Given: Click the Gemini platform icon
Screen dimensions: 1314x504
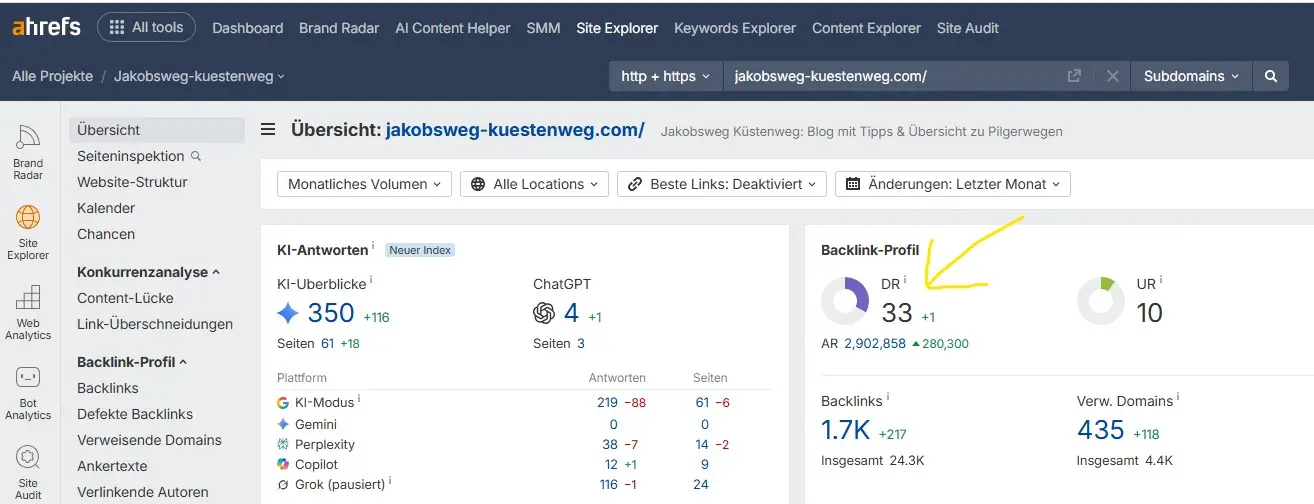Looking at the screenshot, I should (x=283, y=424).
